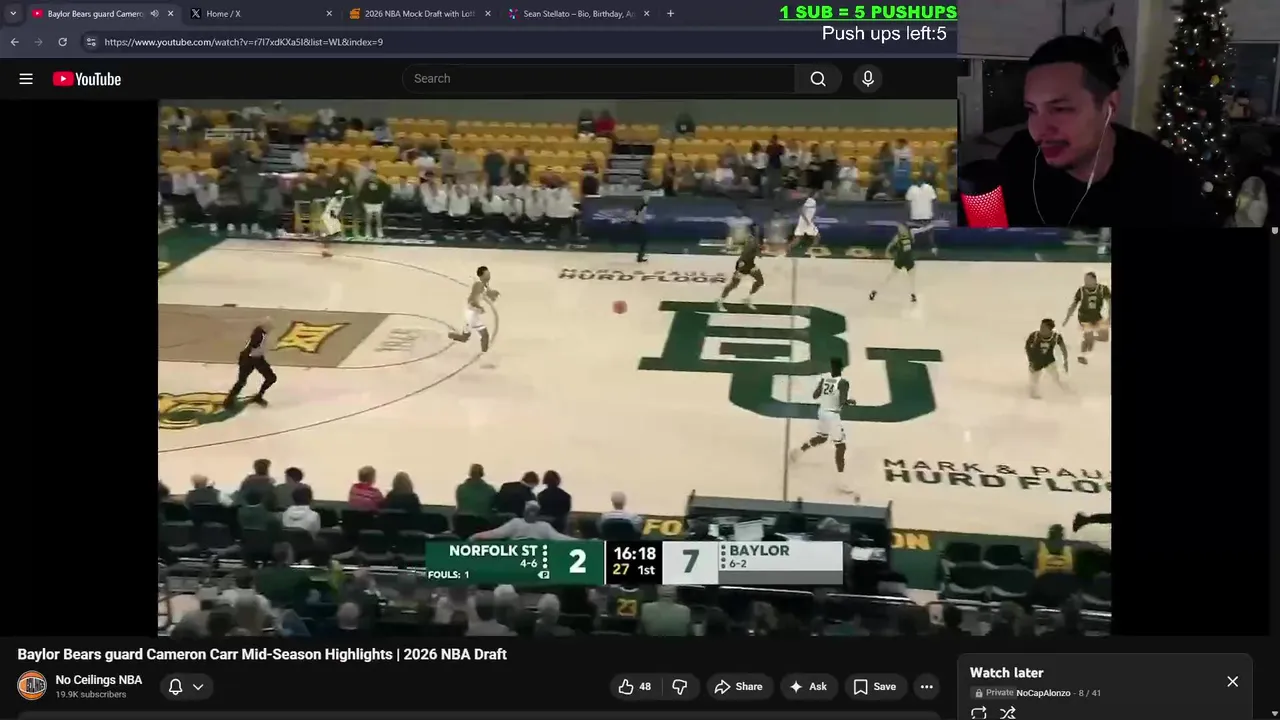Expand the subscription notification dropdown arrow
This screenshot has width=1280, height=720.
(198, 686)
